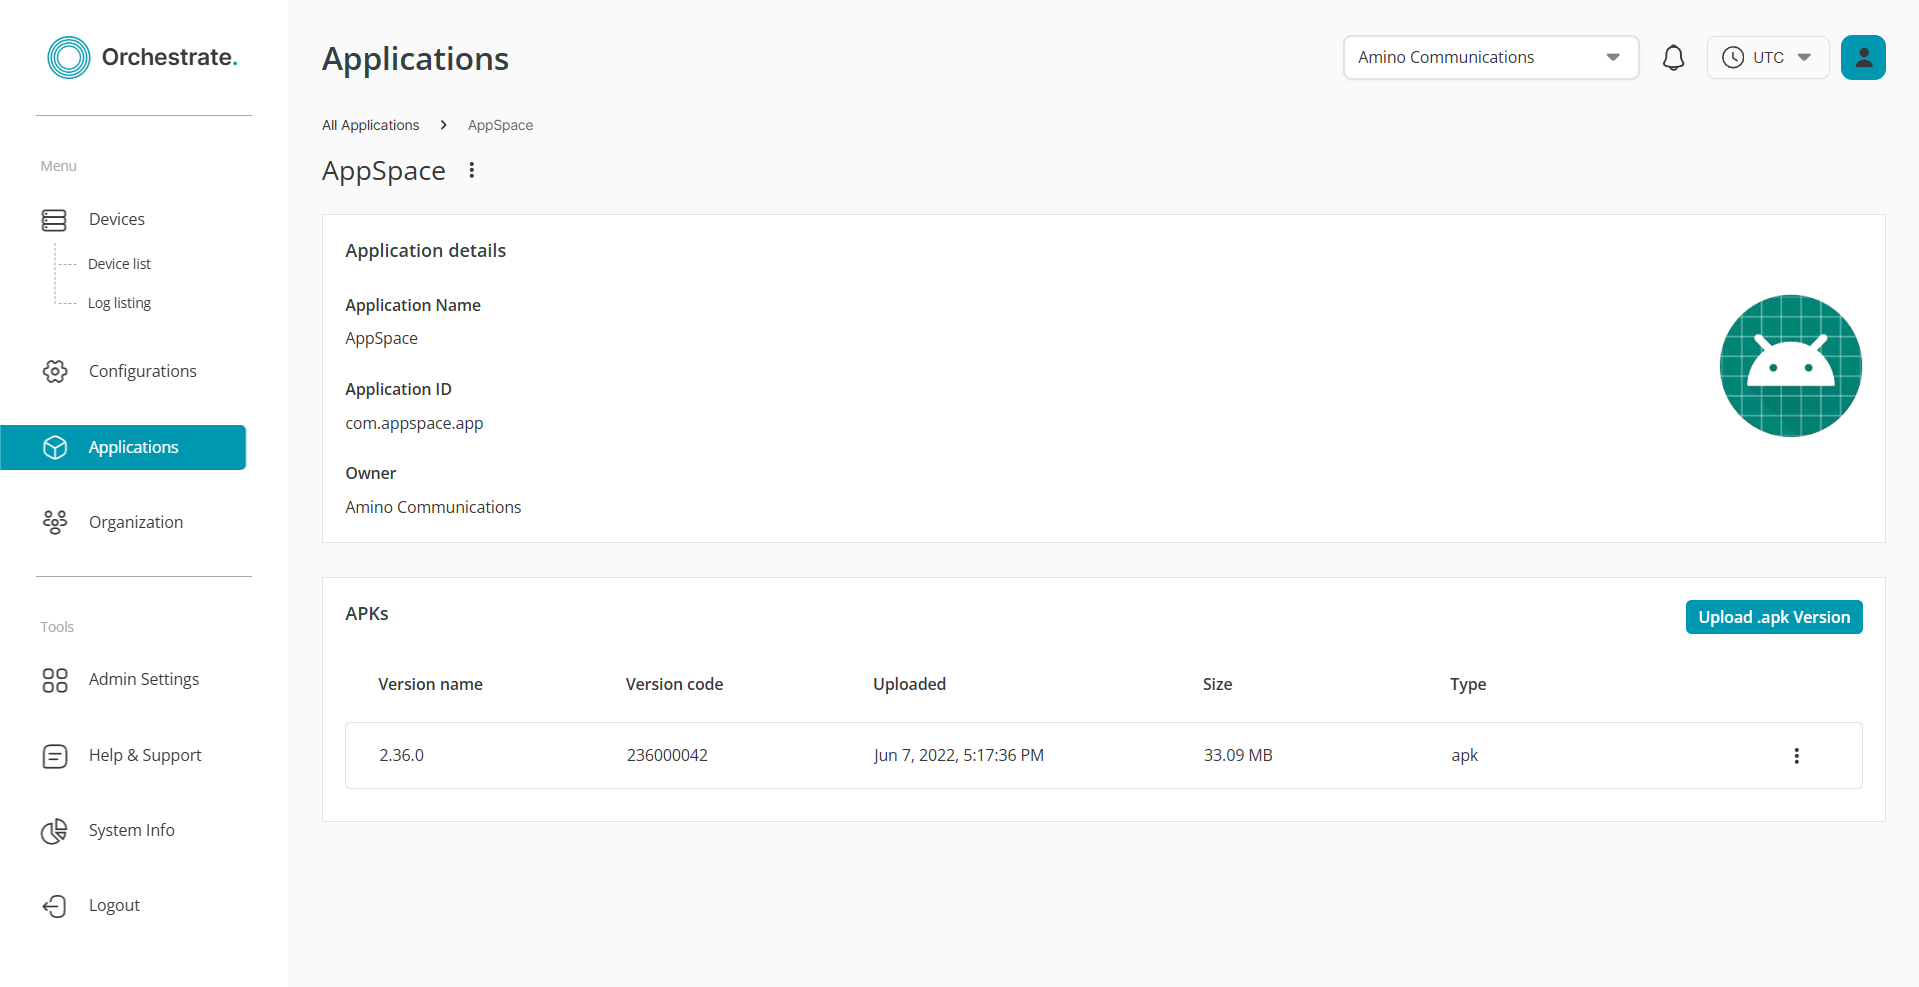Viewport: 1919px width, 987px height.
Task: Open the Amino Communications organization dropdown
Action: (x=1489, y=58)
